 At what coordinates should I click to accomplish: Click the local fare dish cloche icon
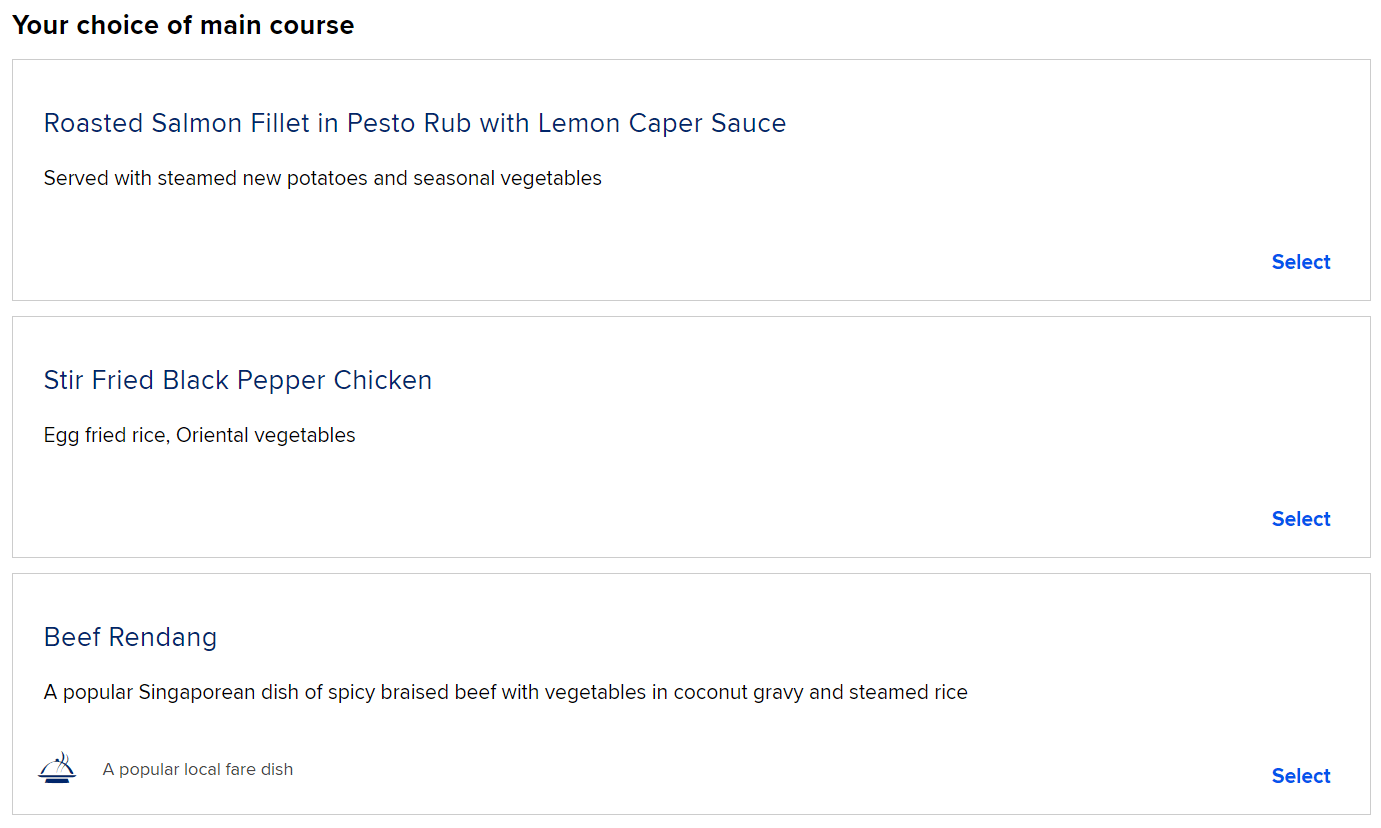pyautogui.click(x=57, y=768)
